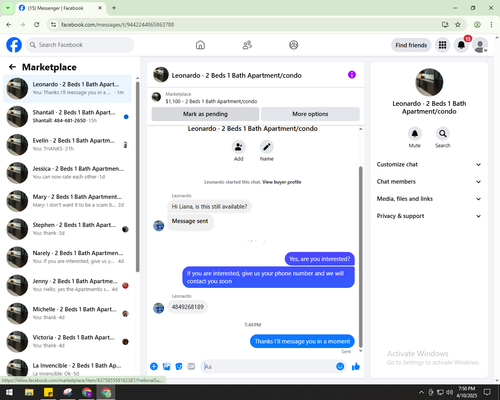500x400 pixels.
Task: Expand Customize chat section
Action: coord(429,164)
